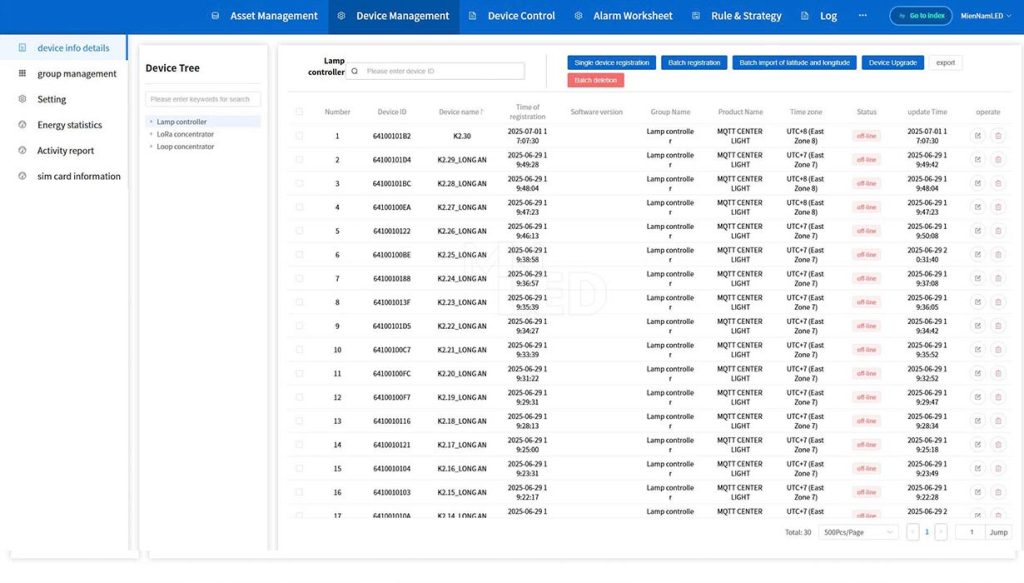Select LoRa concentrator in Device Tree

coord(185,134)
